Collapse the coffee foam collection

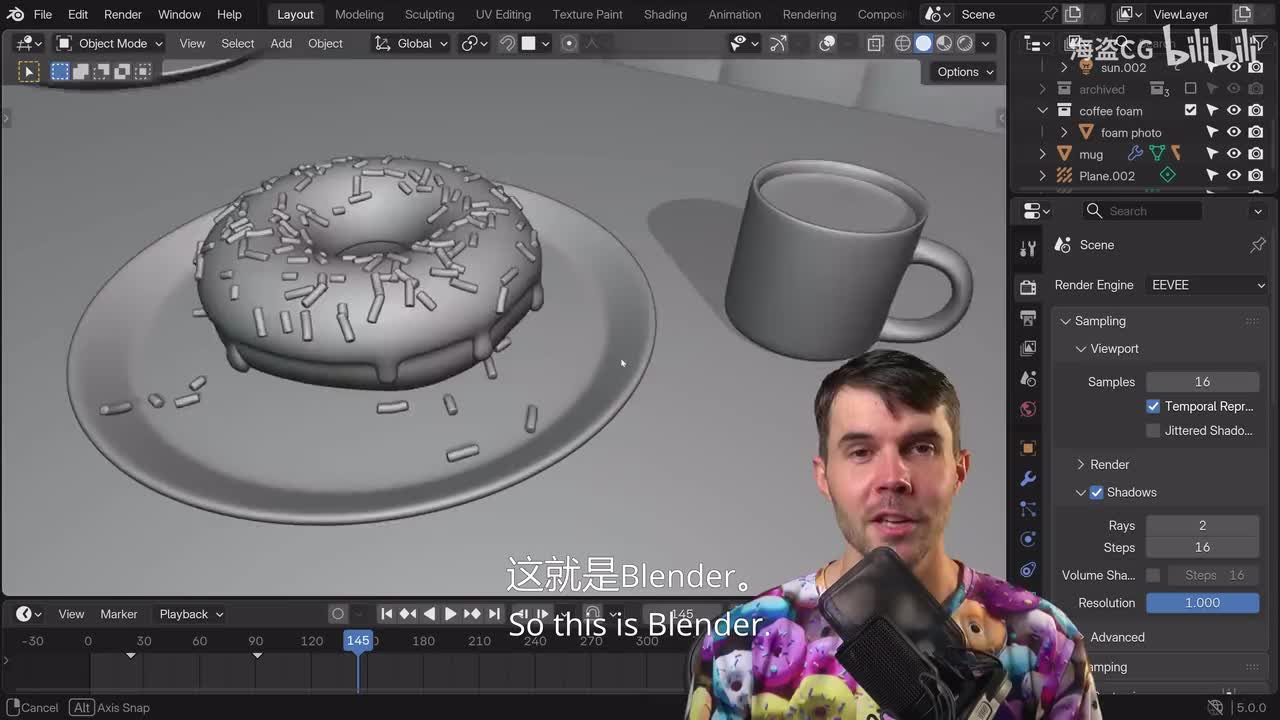tap(1043, 111)
